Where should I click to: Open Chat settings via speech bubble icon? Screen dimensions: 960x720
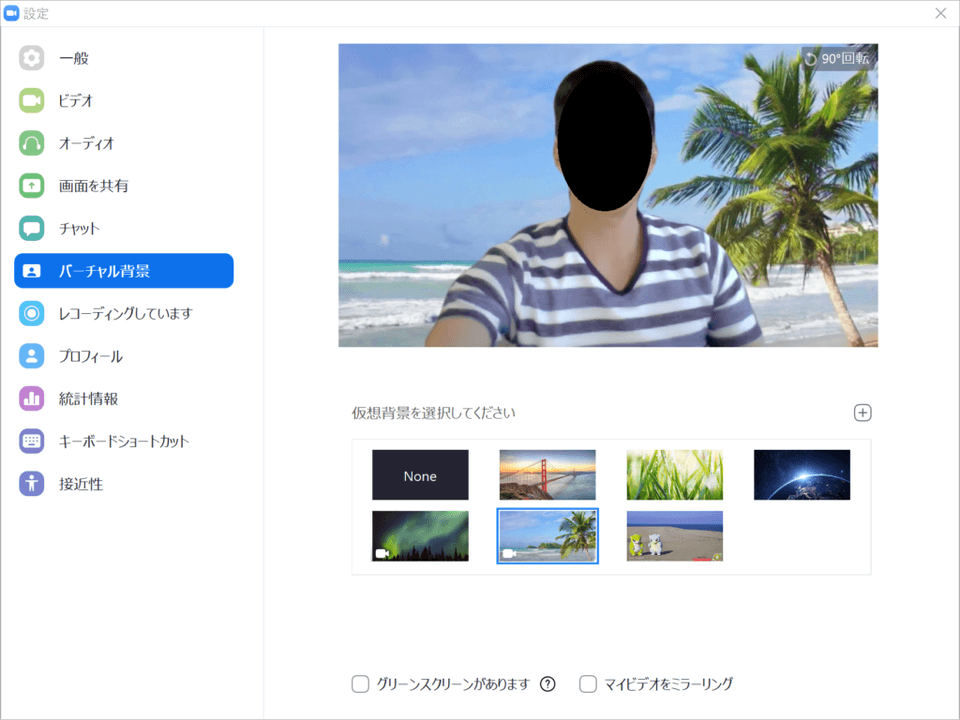click(x=32, y=228)
